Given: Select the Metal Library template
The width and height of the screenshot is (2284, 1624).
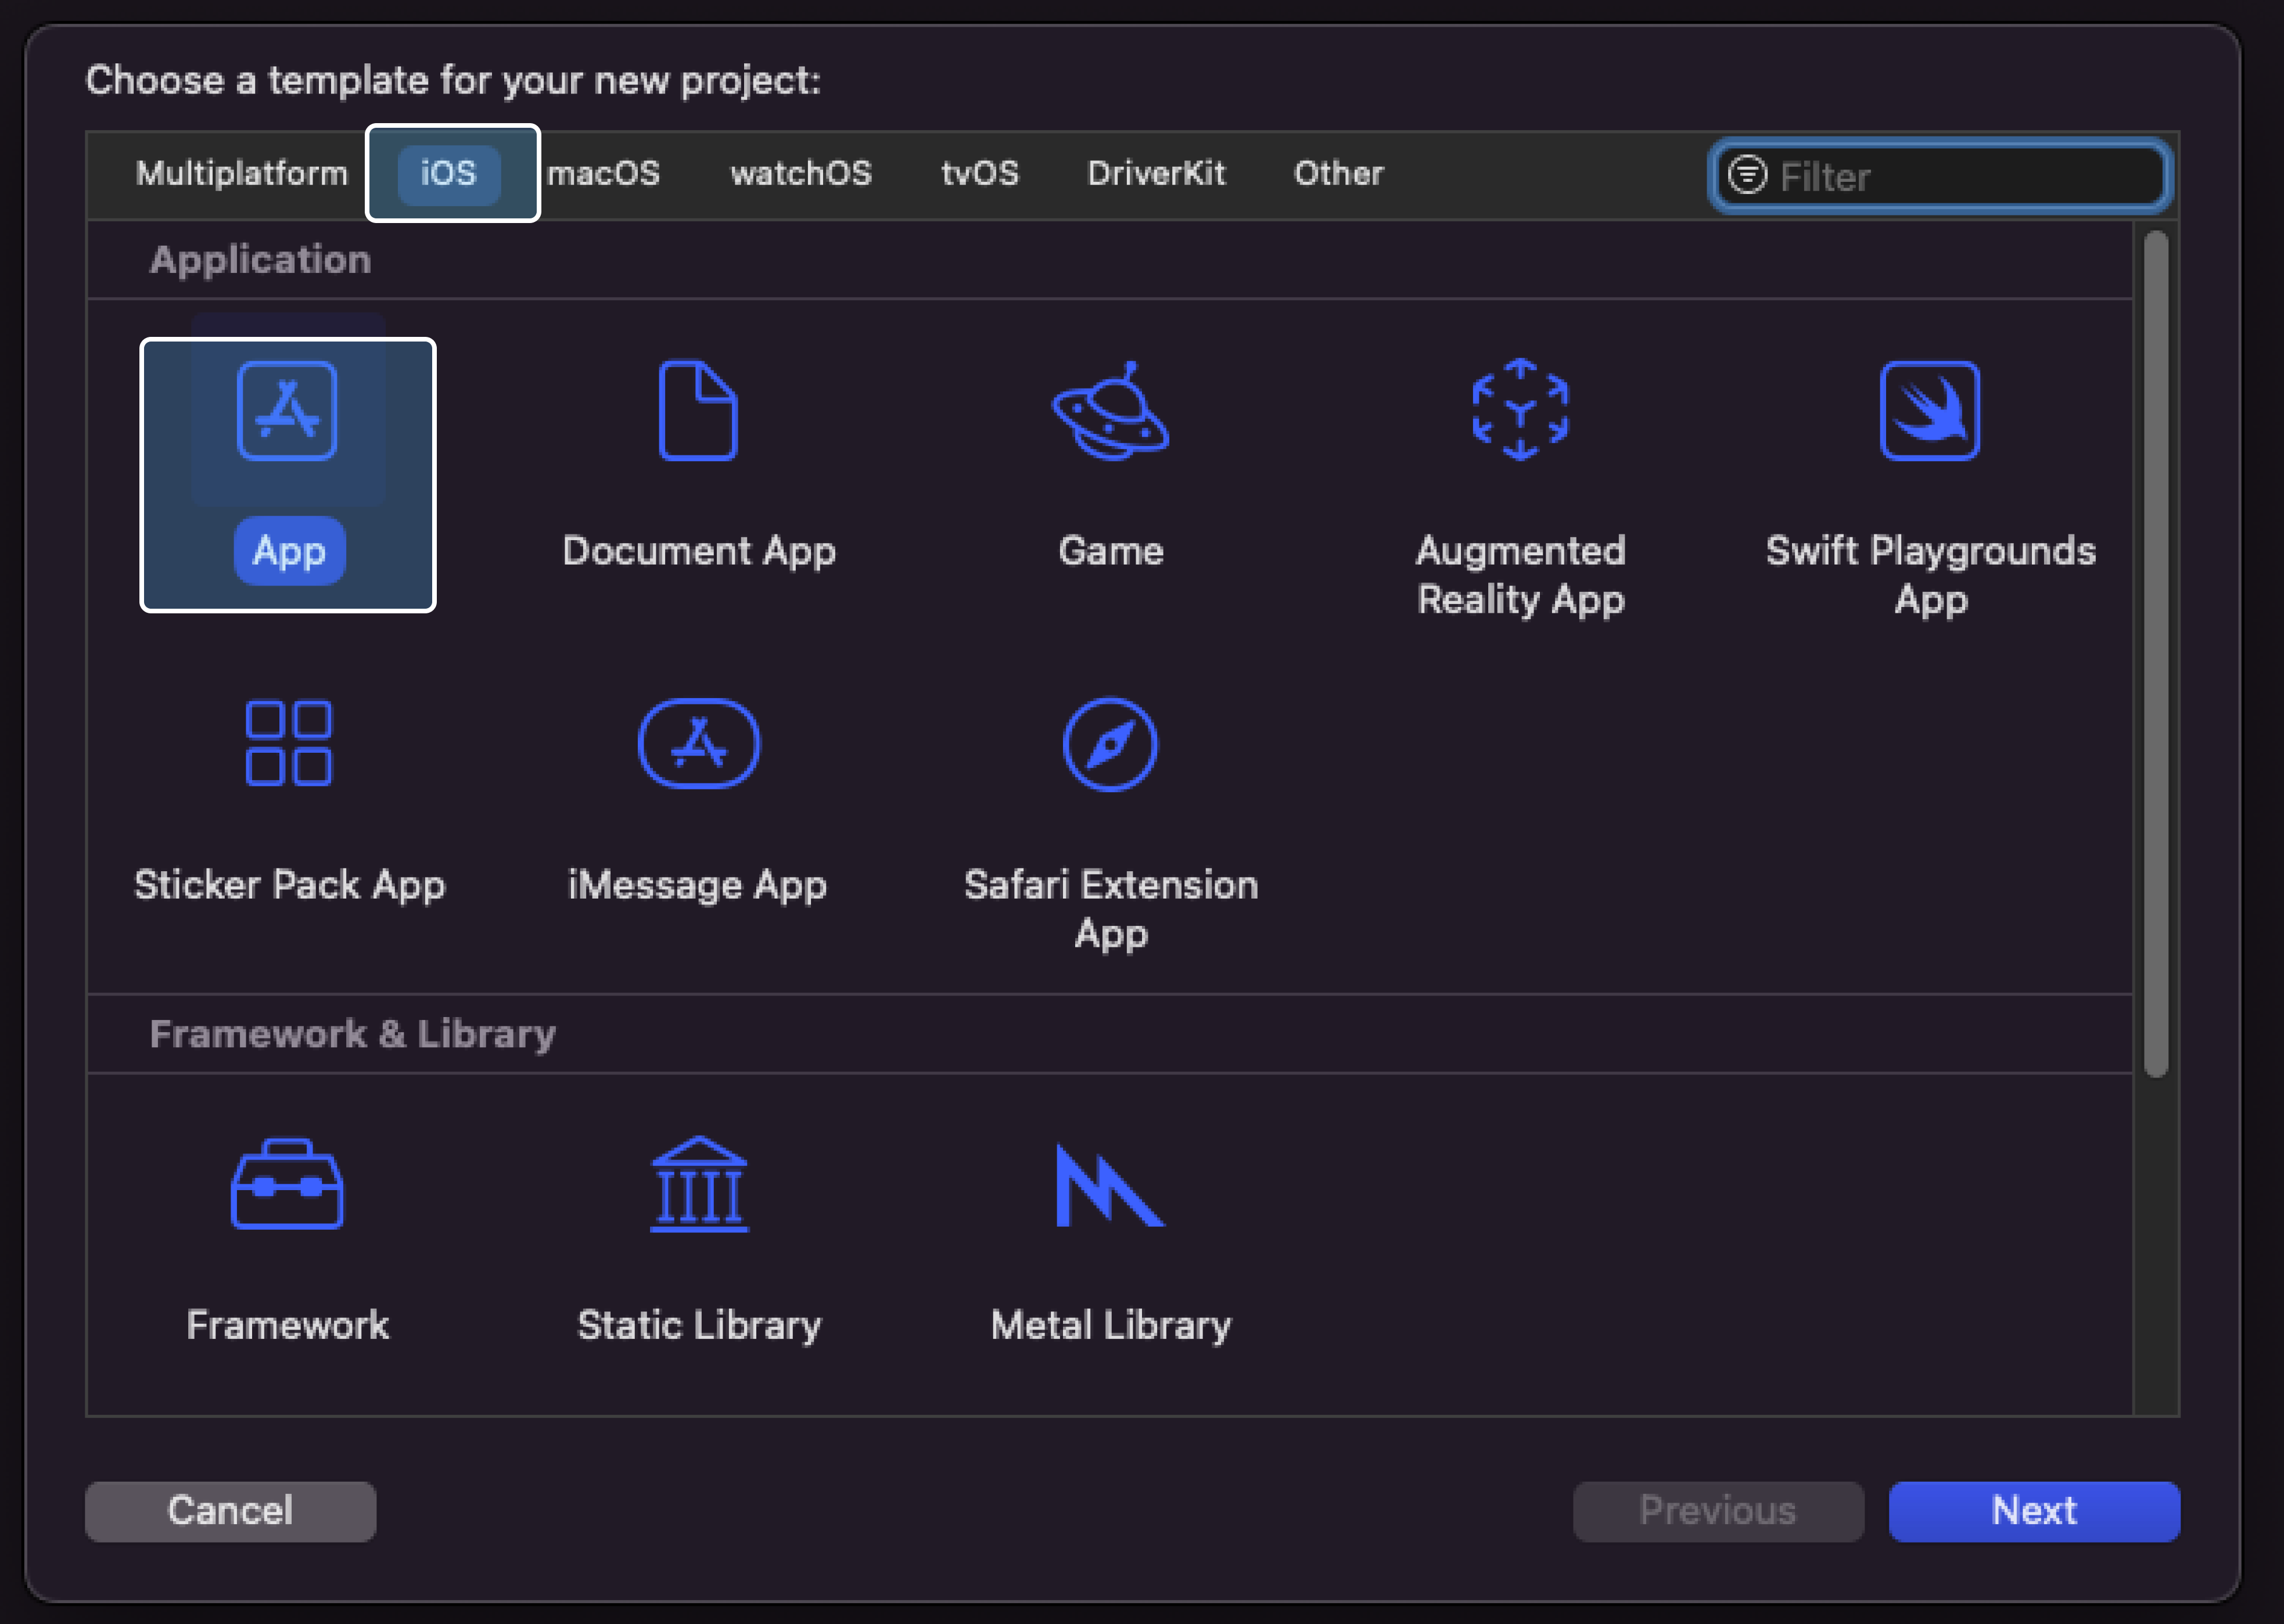Looking at the screenshot, I should [x=1110, y=1184].
